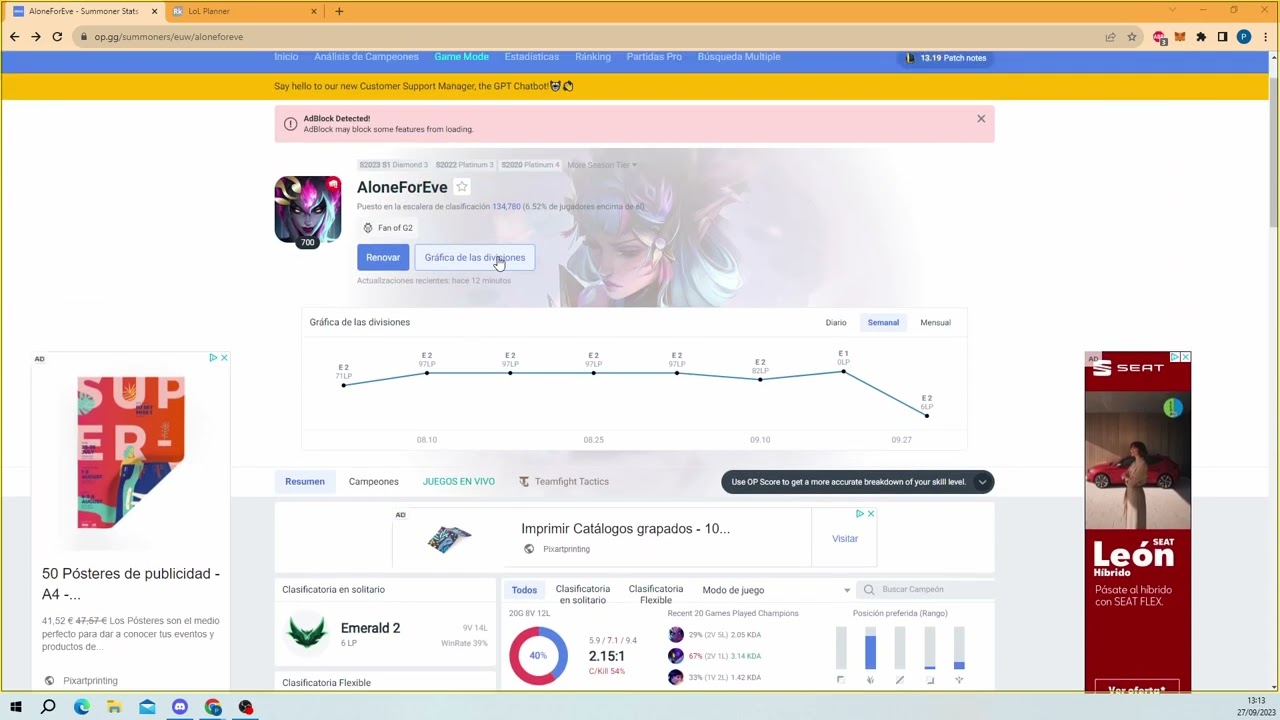The width and height of the screenshot is (1280, 720).
Task: Click the Renovar button
Action: 383,258
